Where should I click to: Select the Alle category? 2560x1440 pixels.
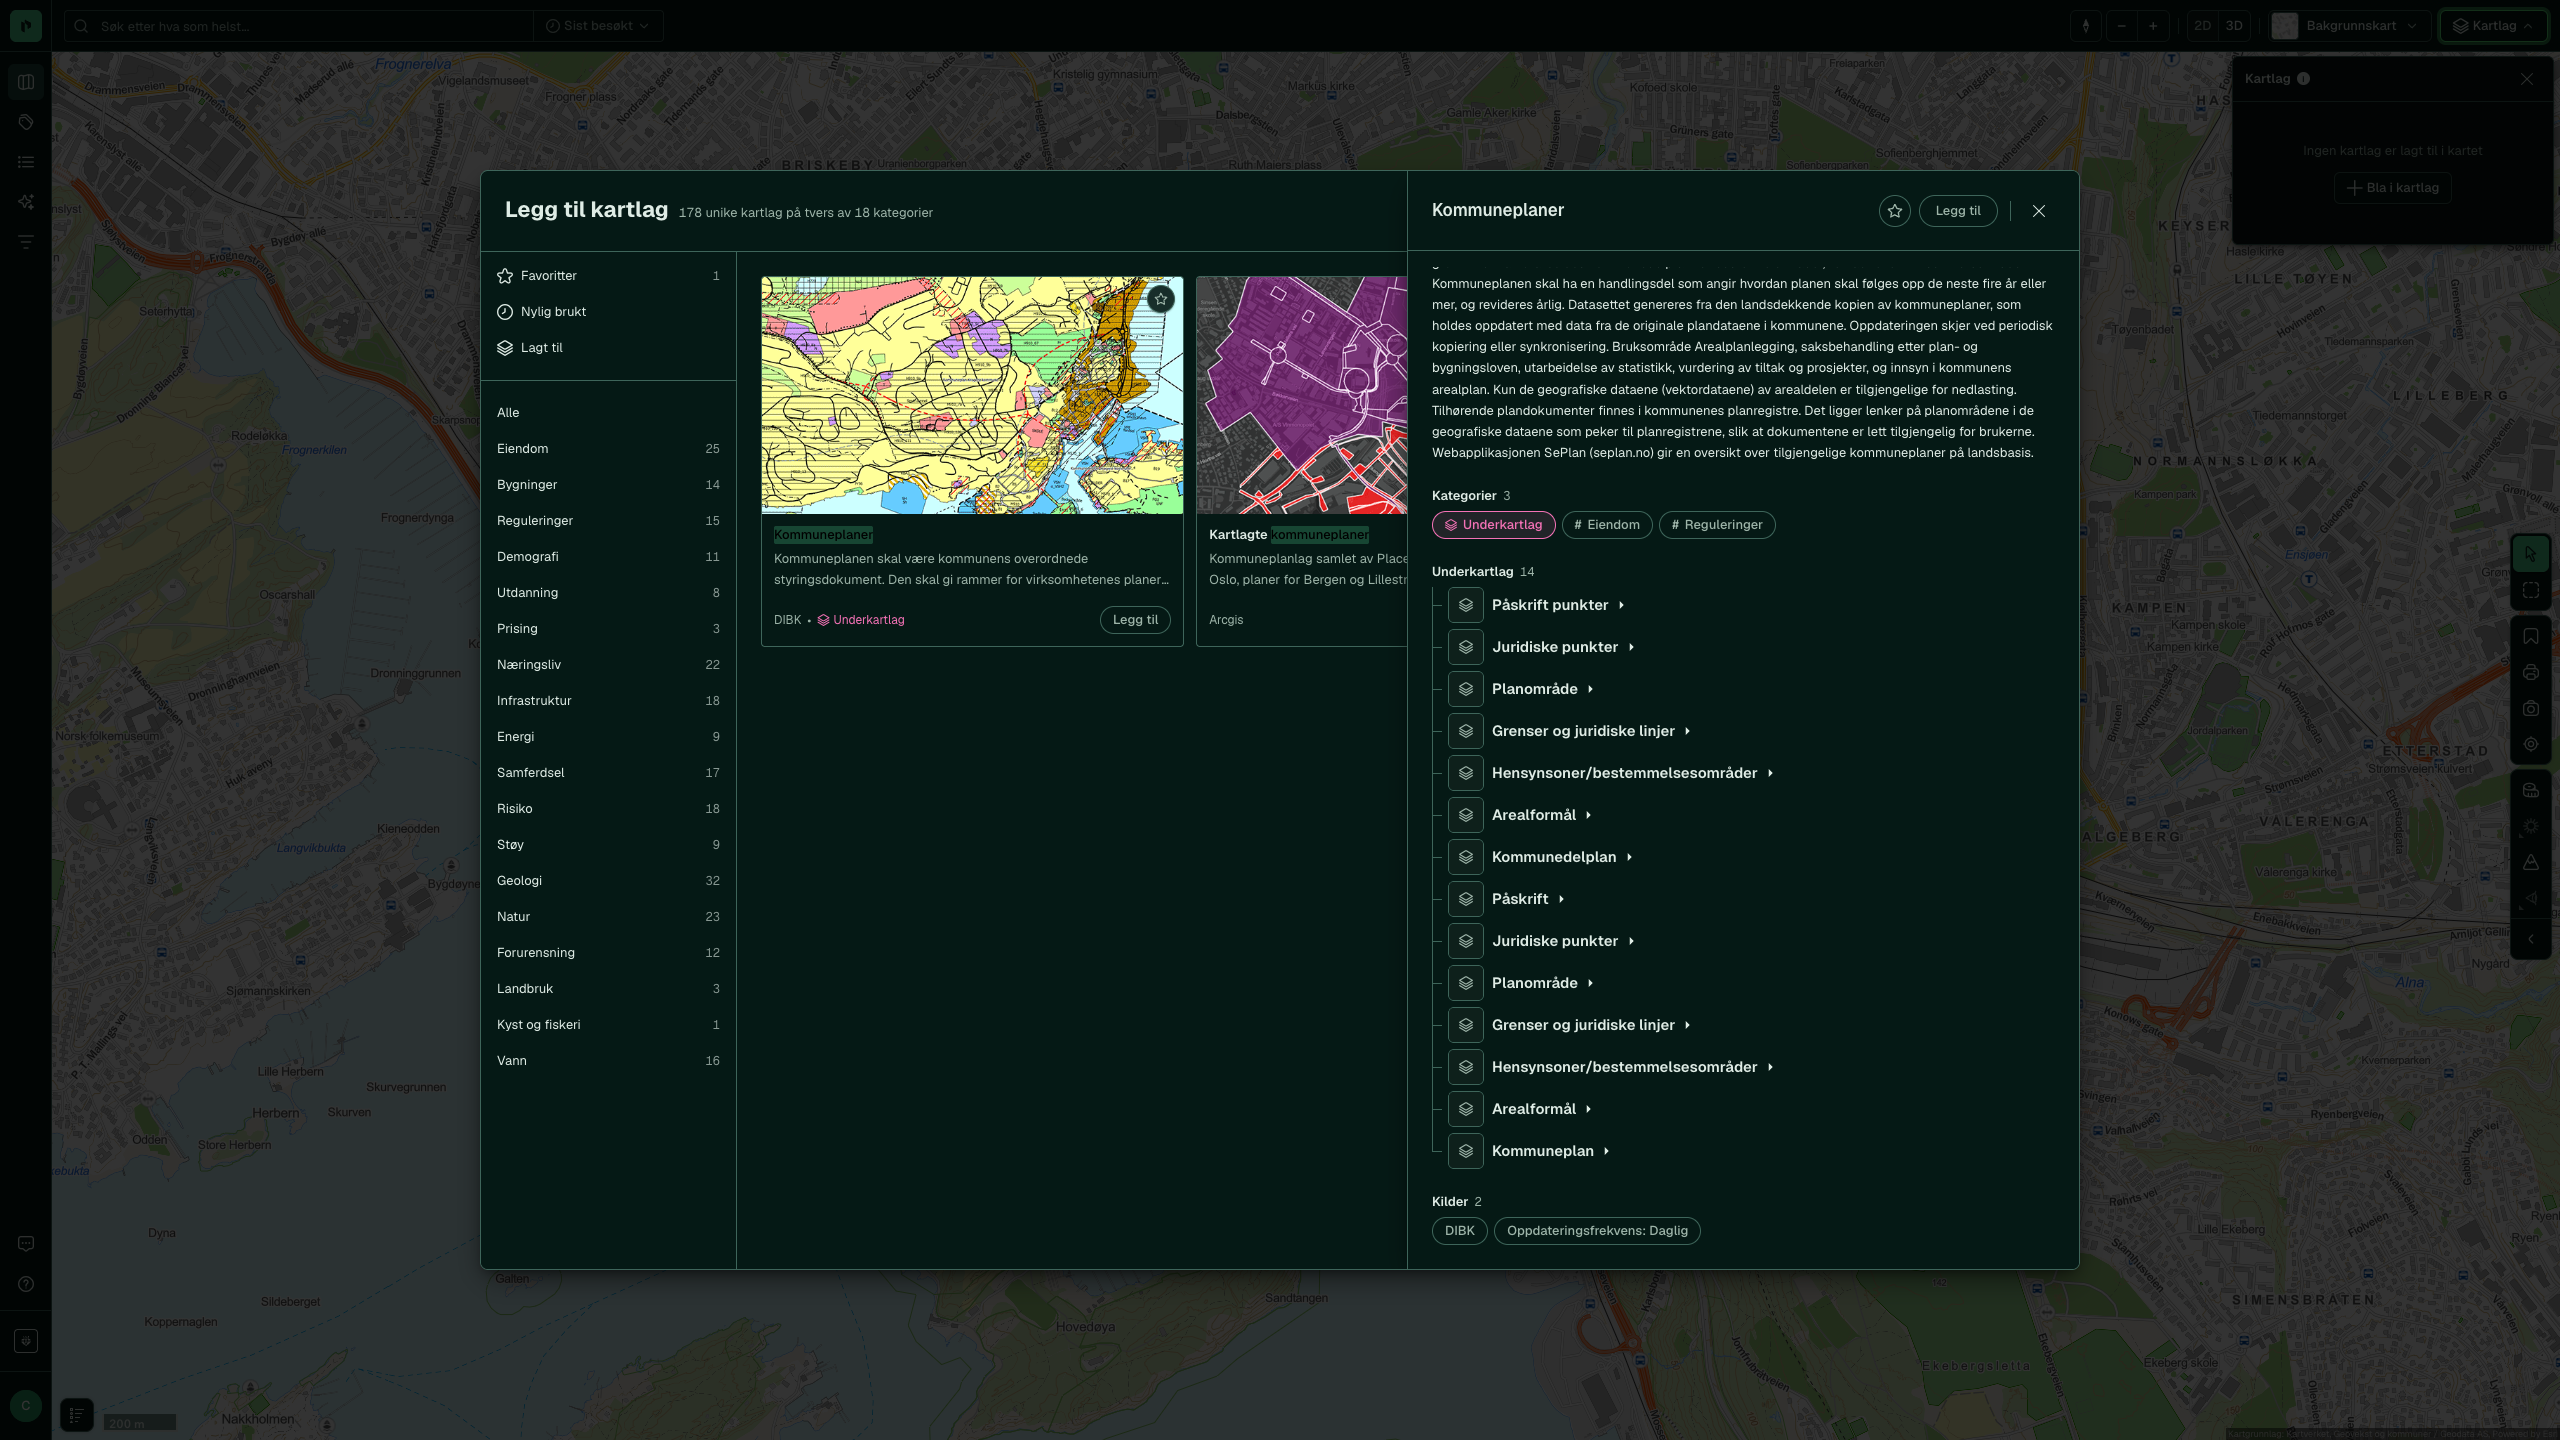click(x=608, y=413)
